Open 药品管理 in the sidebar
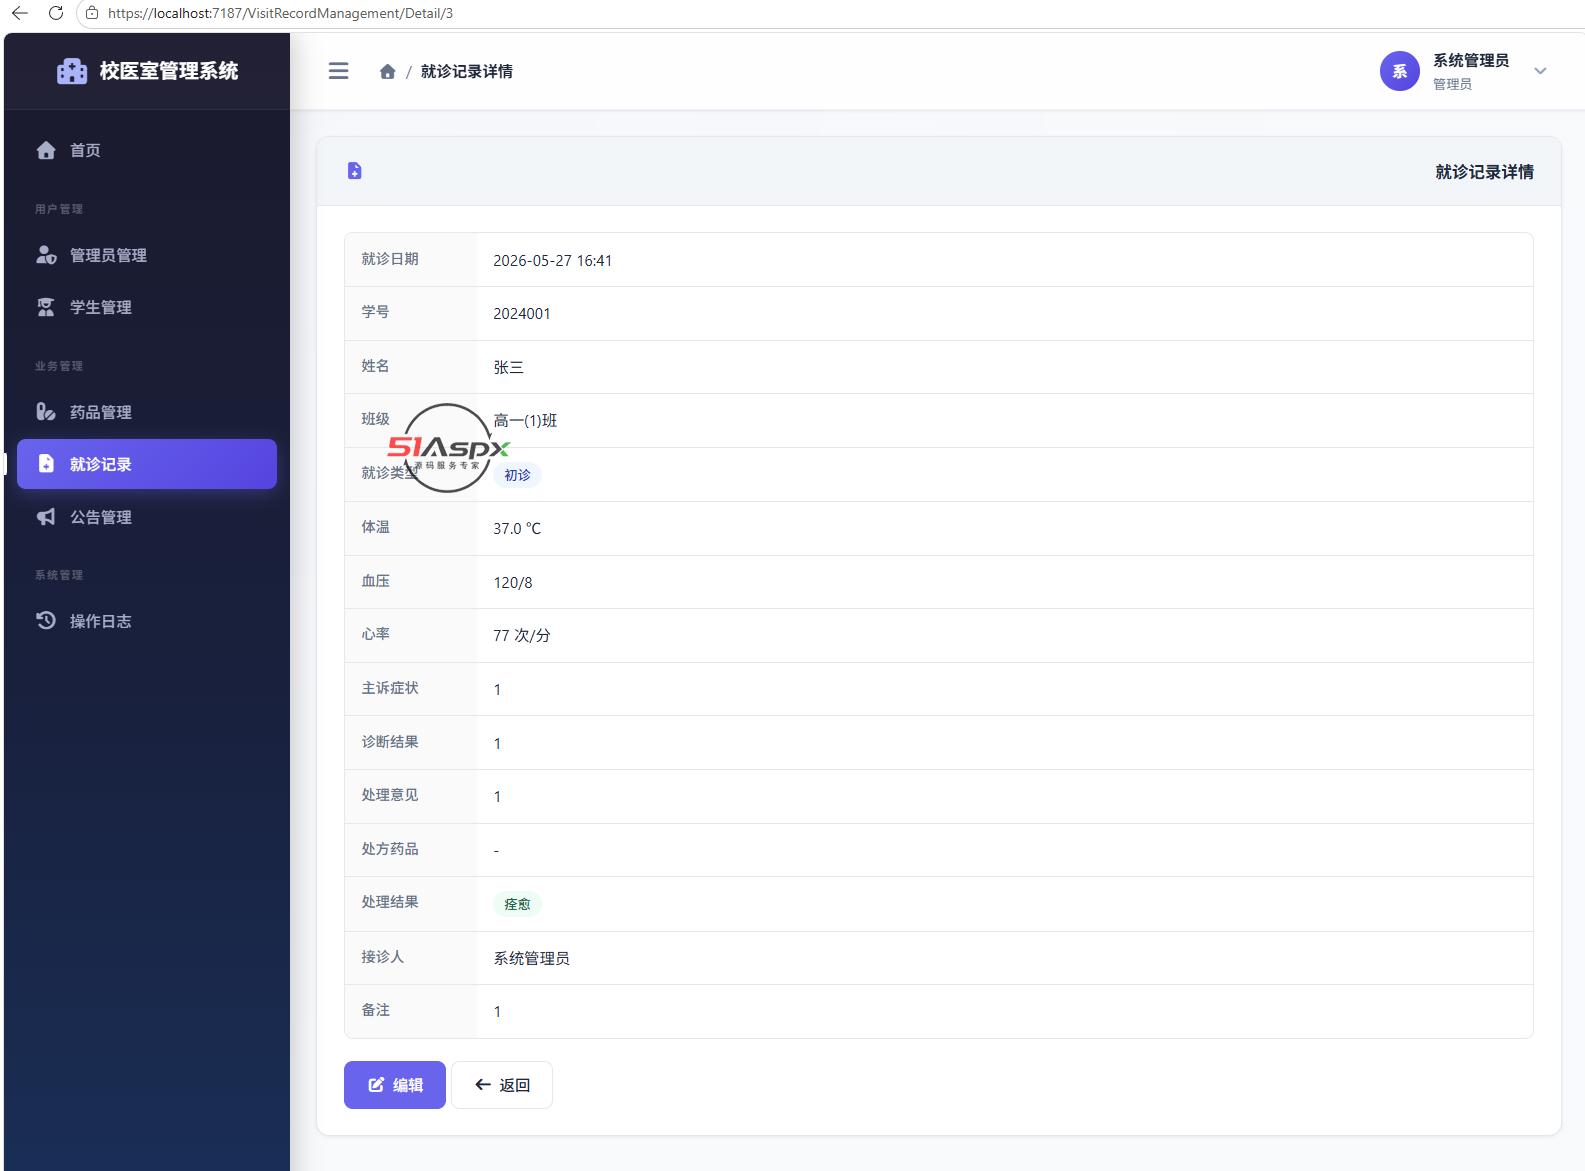The height and width of the screenshot is (1171, 1585). [x=147, y=412]
